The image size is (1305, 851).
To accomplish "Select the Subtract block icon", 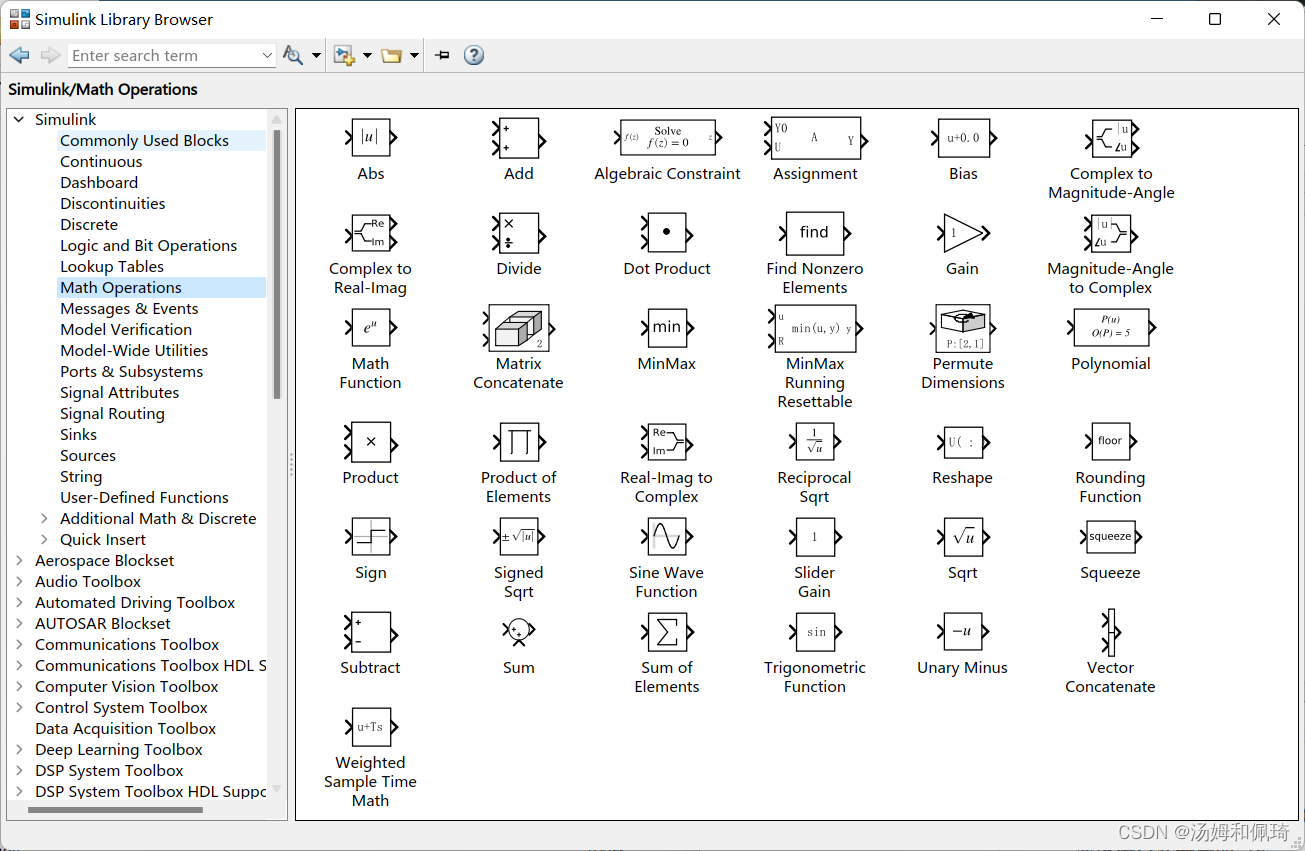I will coord(370,632).
